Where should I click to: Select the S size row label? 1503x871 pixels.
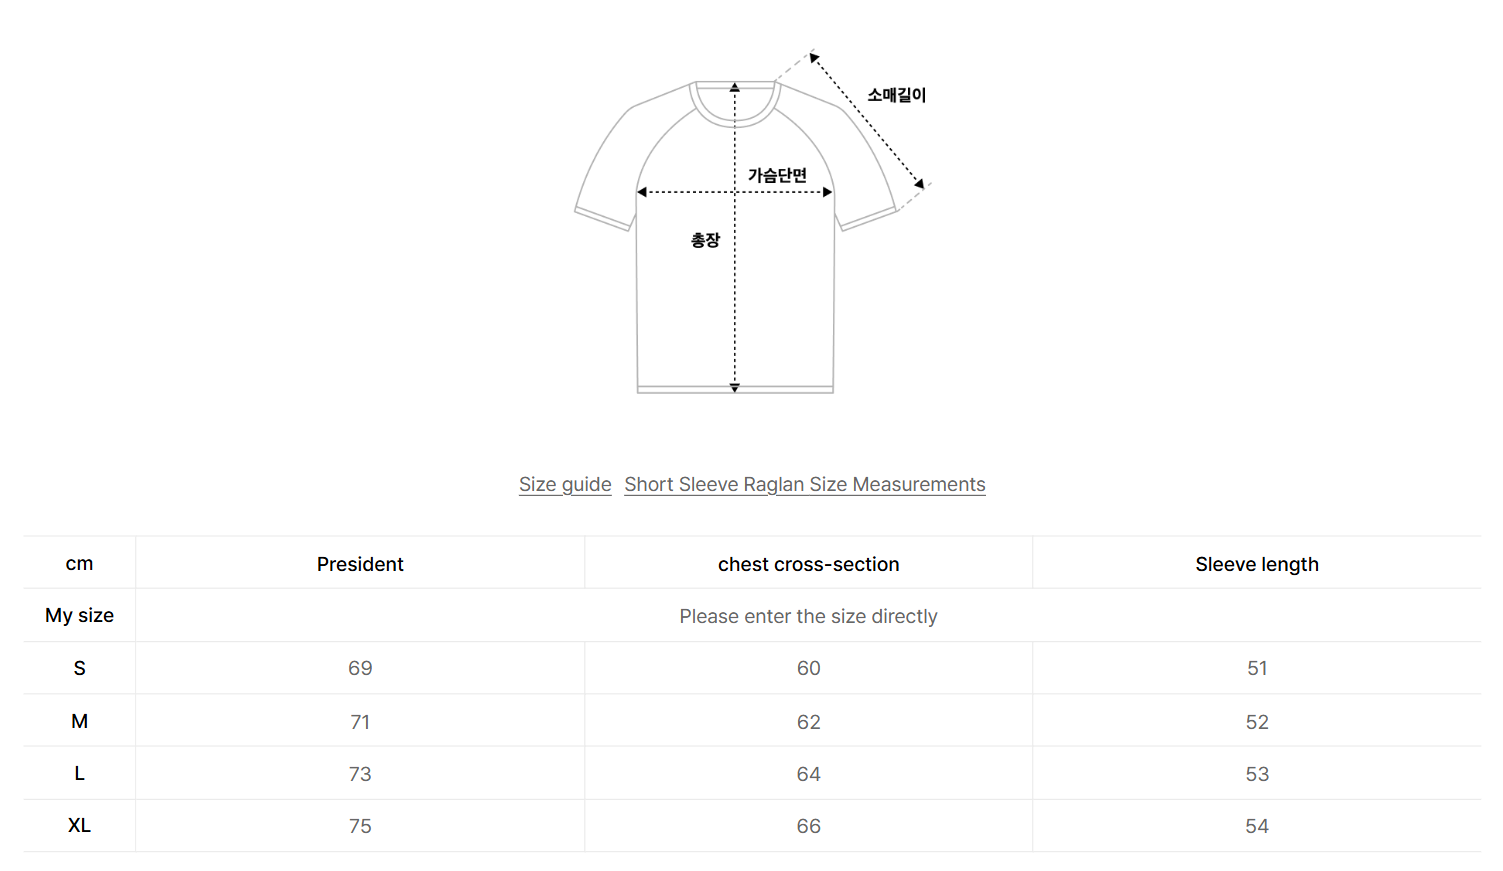point(80,668)
